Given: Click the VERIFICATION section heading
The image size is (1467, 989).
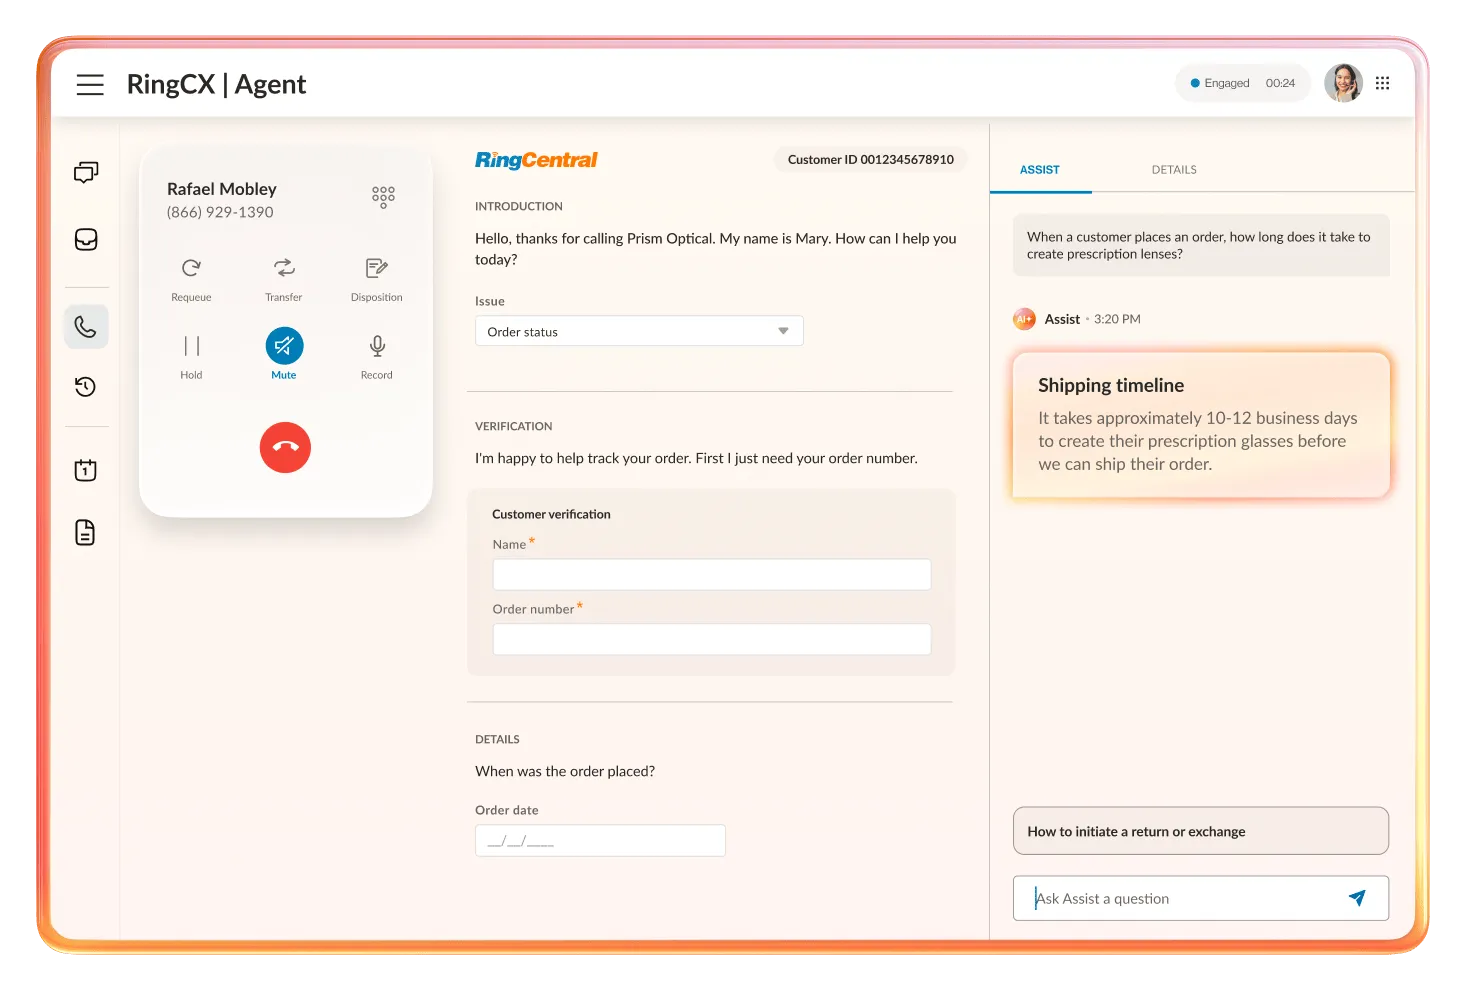Looking at the screenshot, I should (x=514, y=426).
